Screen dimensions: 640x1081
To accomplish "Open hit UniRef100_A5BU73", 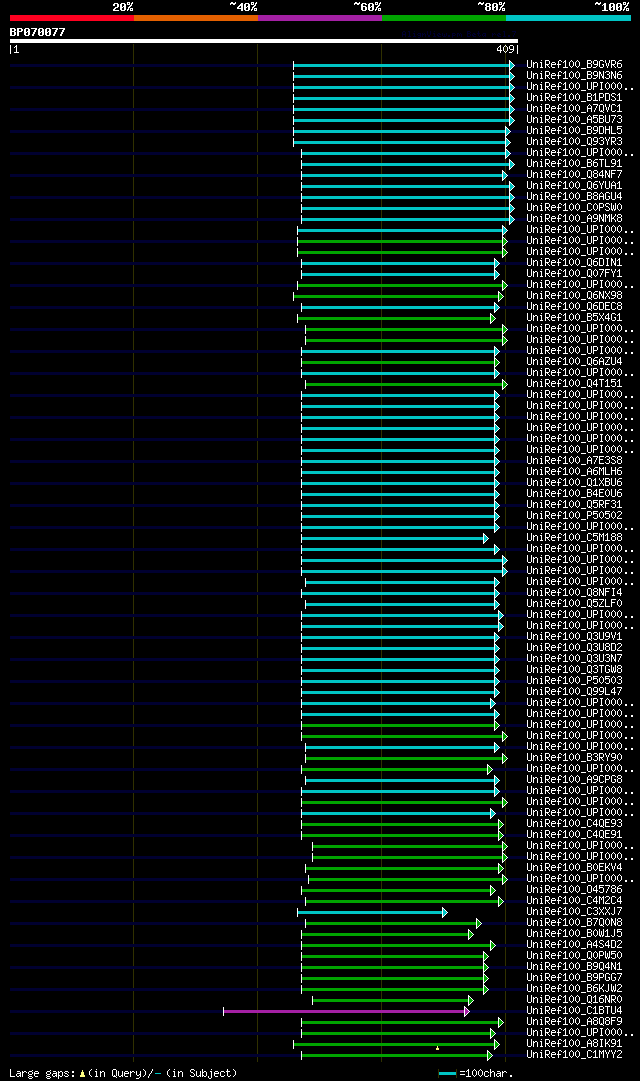I will pyautogui.click(x=574, y=120).
